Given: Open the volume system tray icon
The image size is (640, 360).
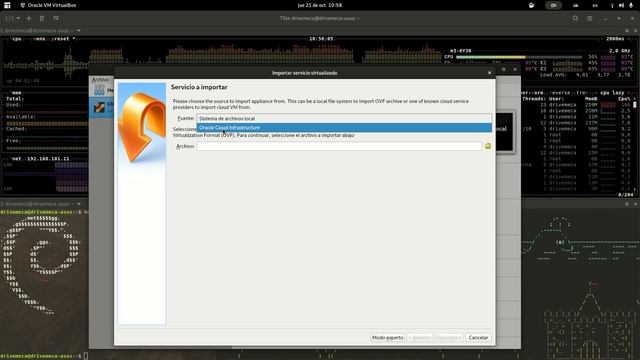Looking at the screenshot, I should [x=621, y=5].
